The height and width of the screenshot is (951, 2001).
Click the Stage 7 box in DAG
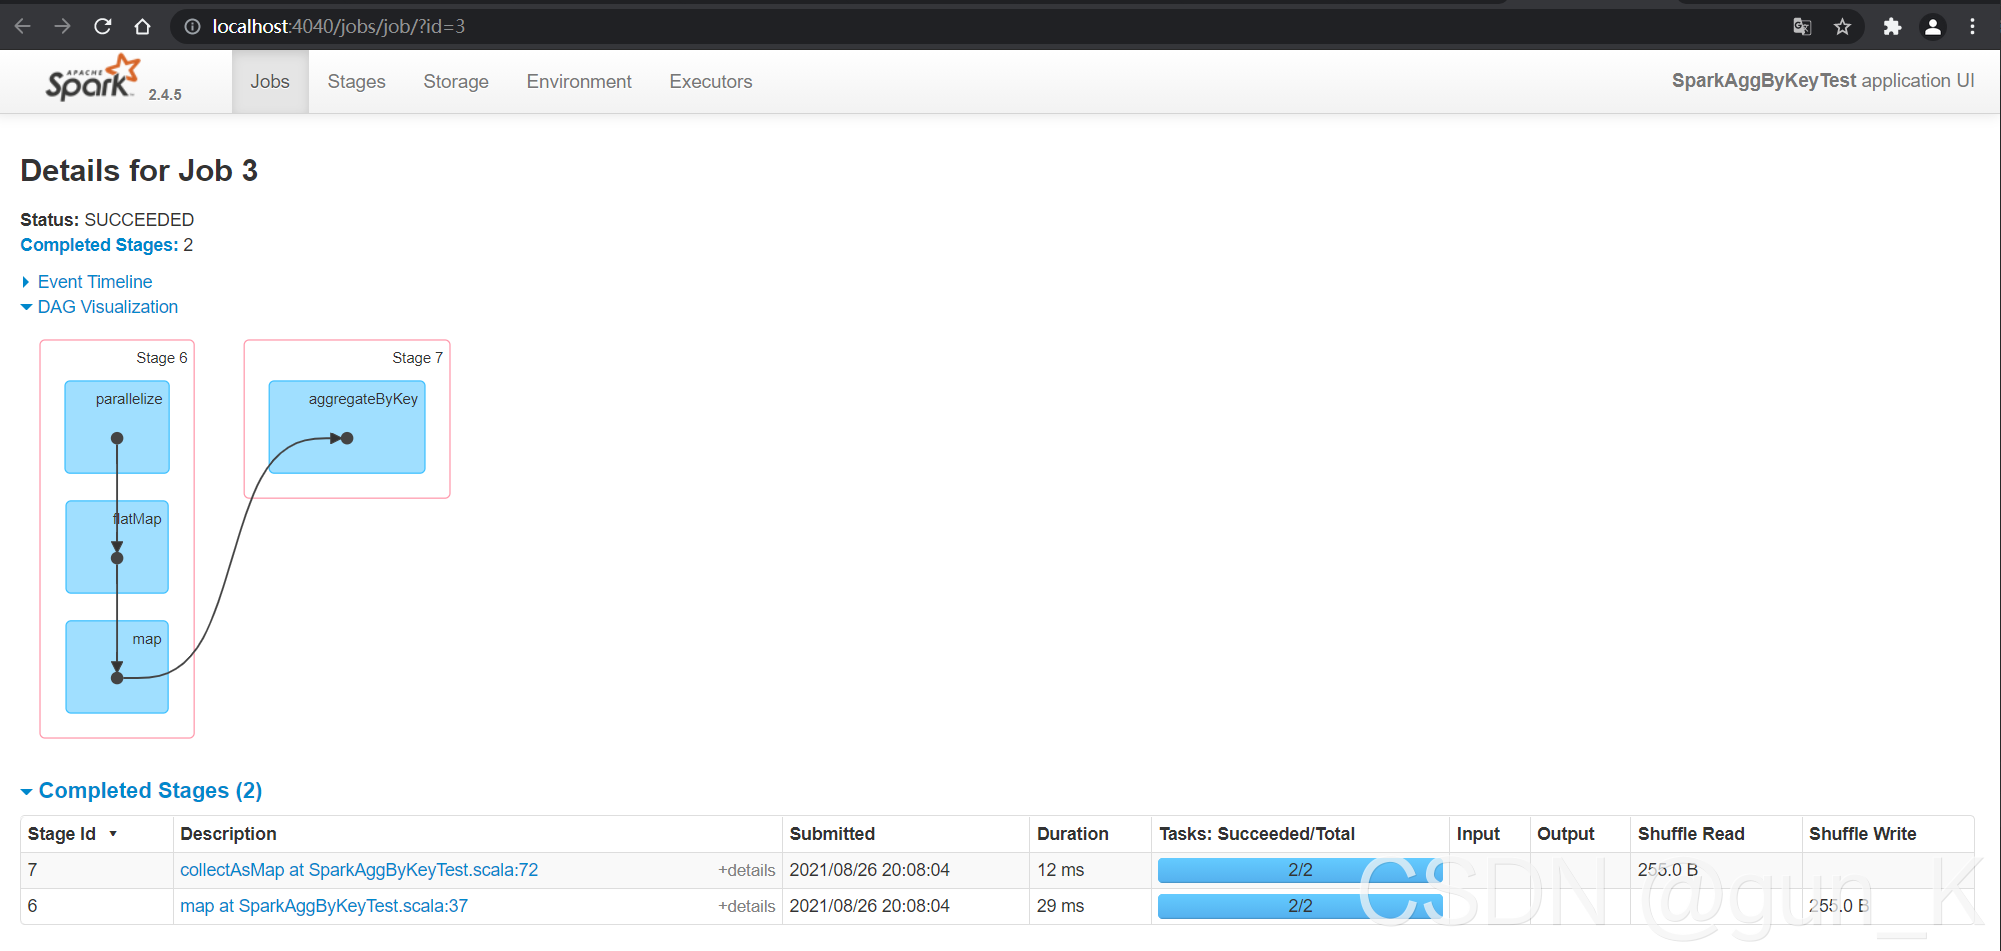tap(347, 419)
